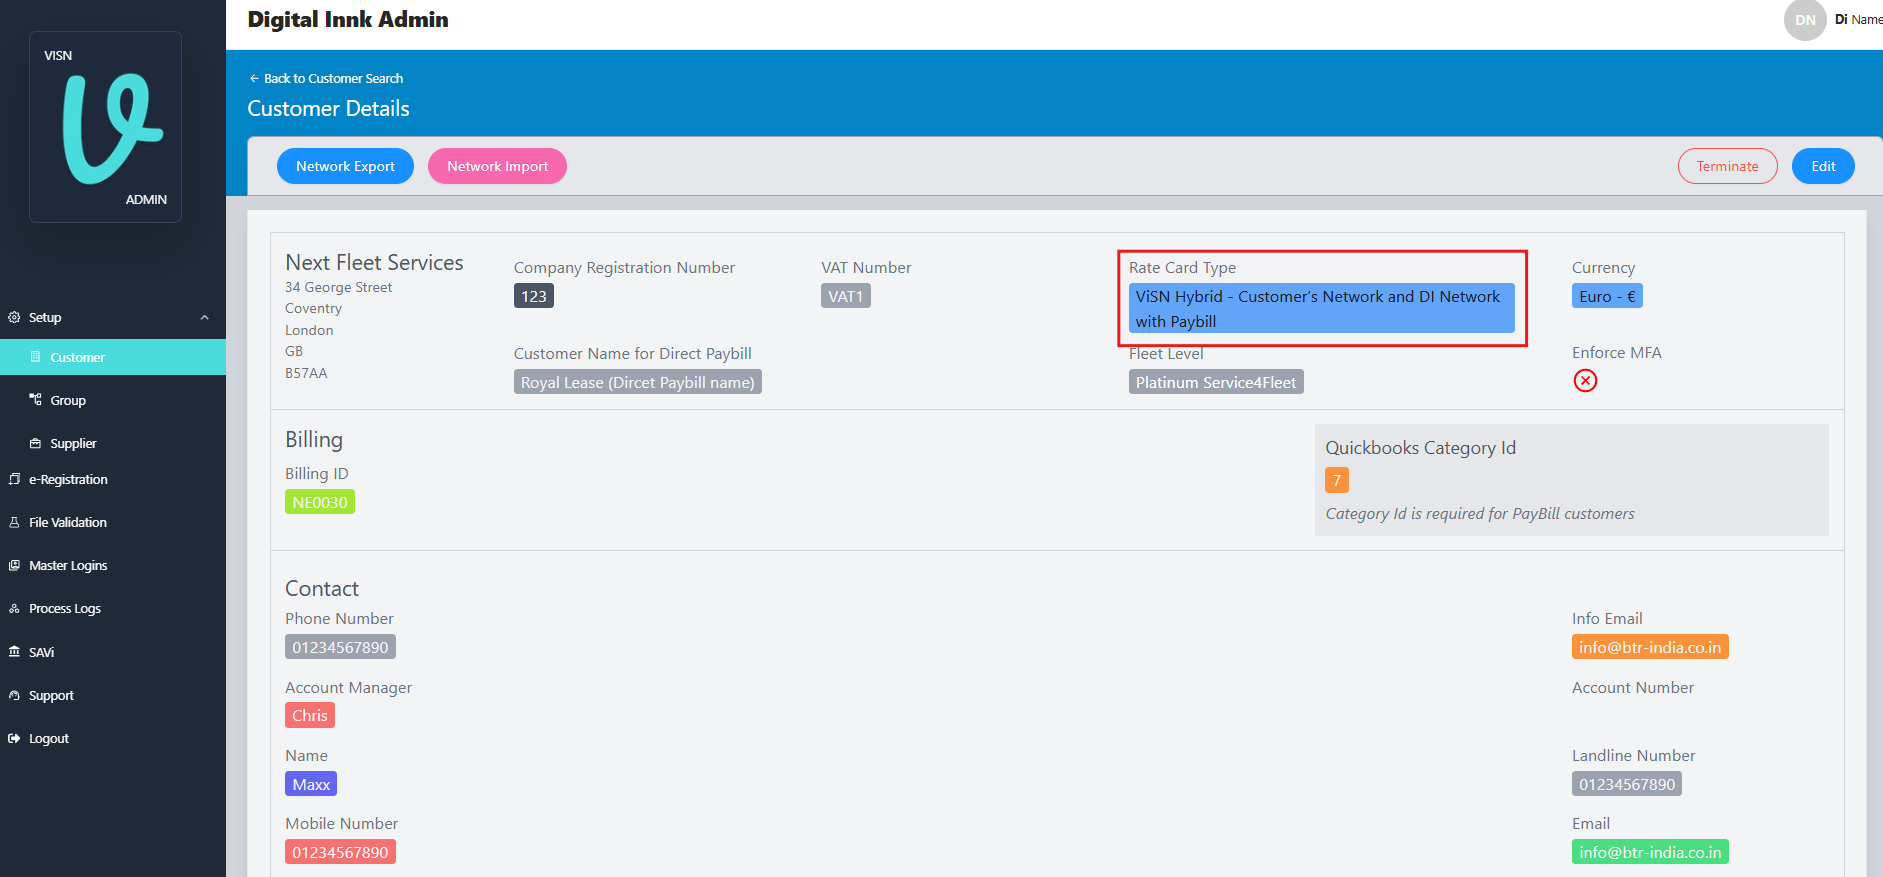Screen dimensions: 1883x877
Task: Click the VAT1 badge
Action: click(x=846, y=296)
